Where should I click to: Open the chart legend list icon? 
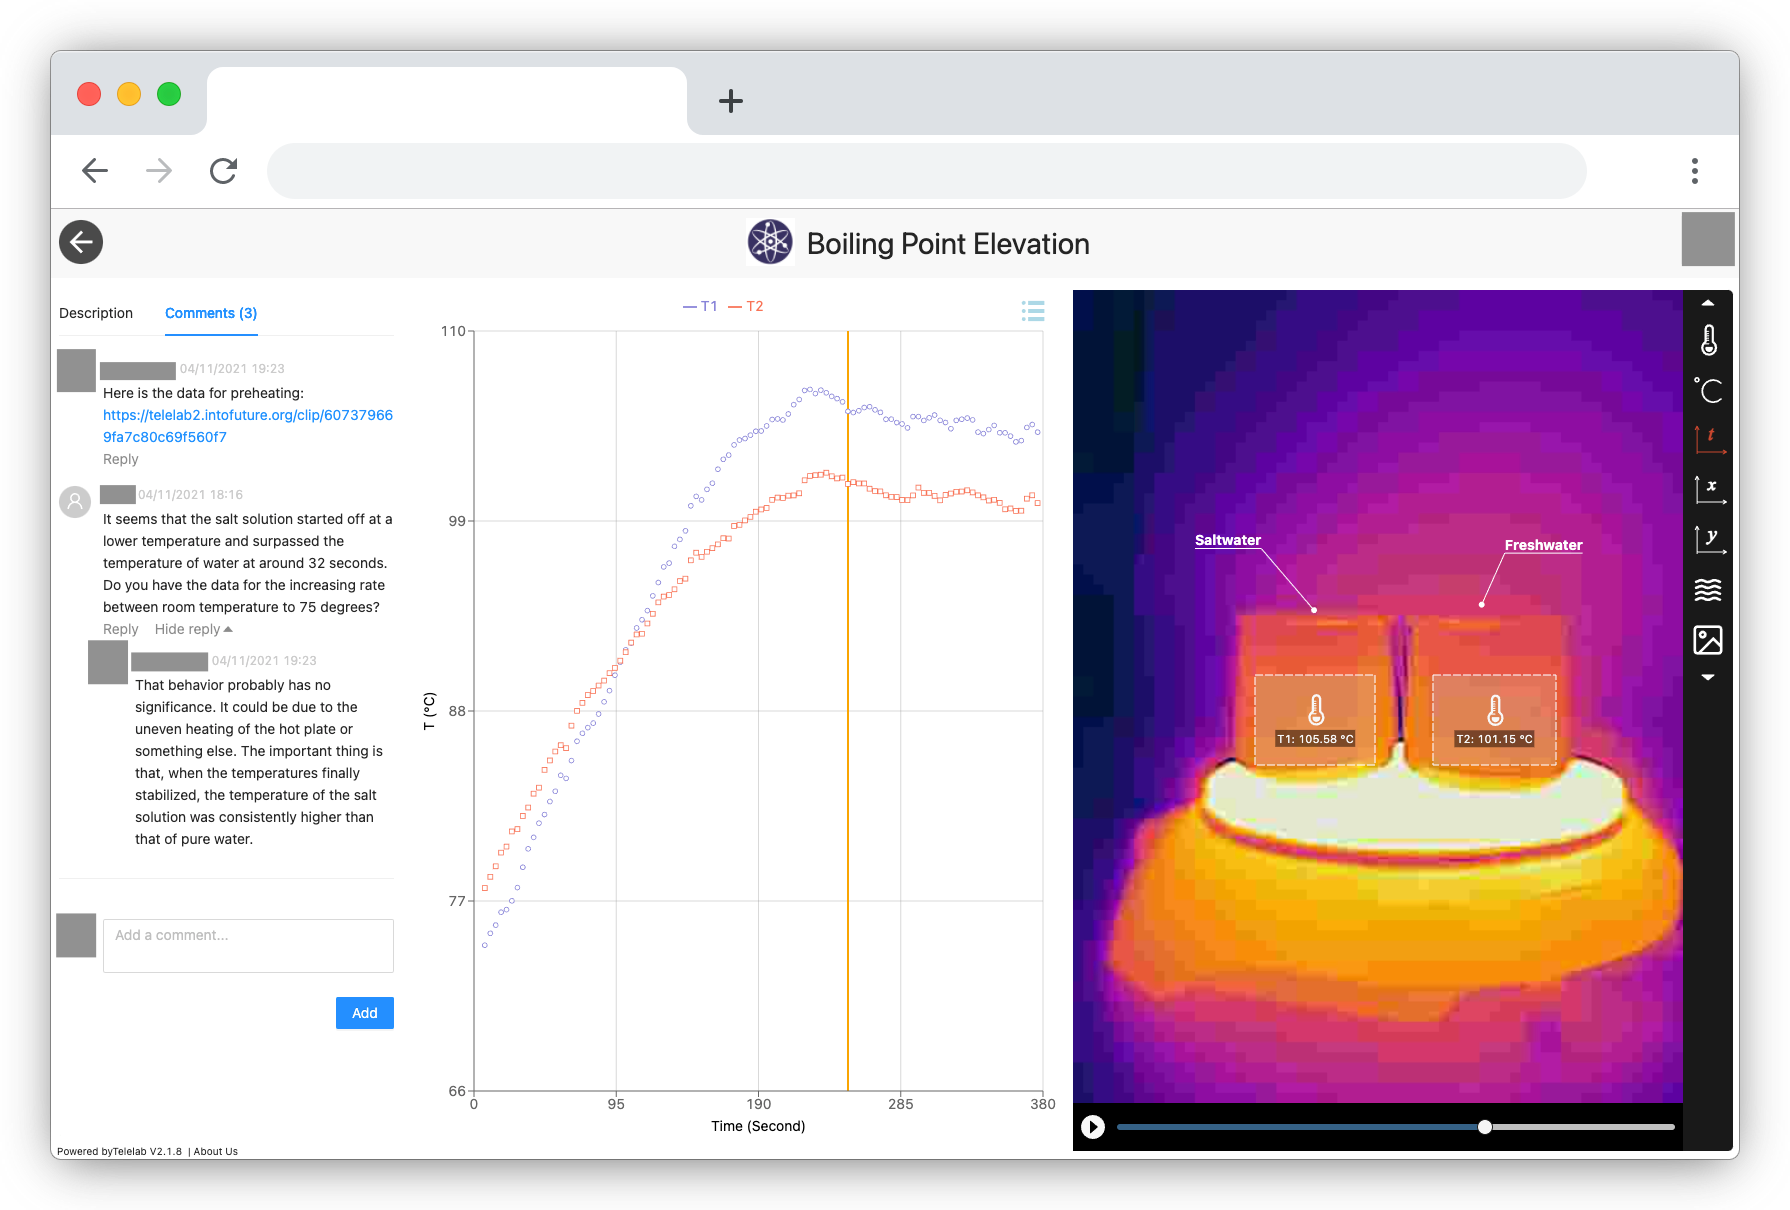pyautogui.click(x=1033, y=311)
